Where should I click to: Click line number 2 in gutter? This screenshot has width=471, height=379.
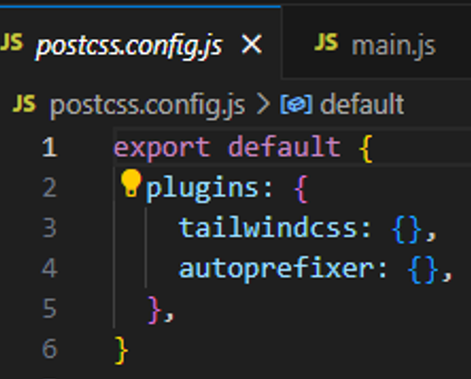click(50, 188)
